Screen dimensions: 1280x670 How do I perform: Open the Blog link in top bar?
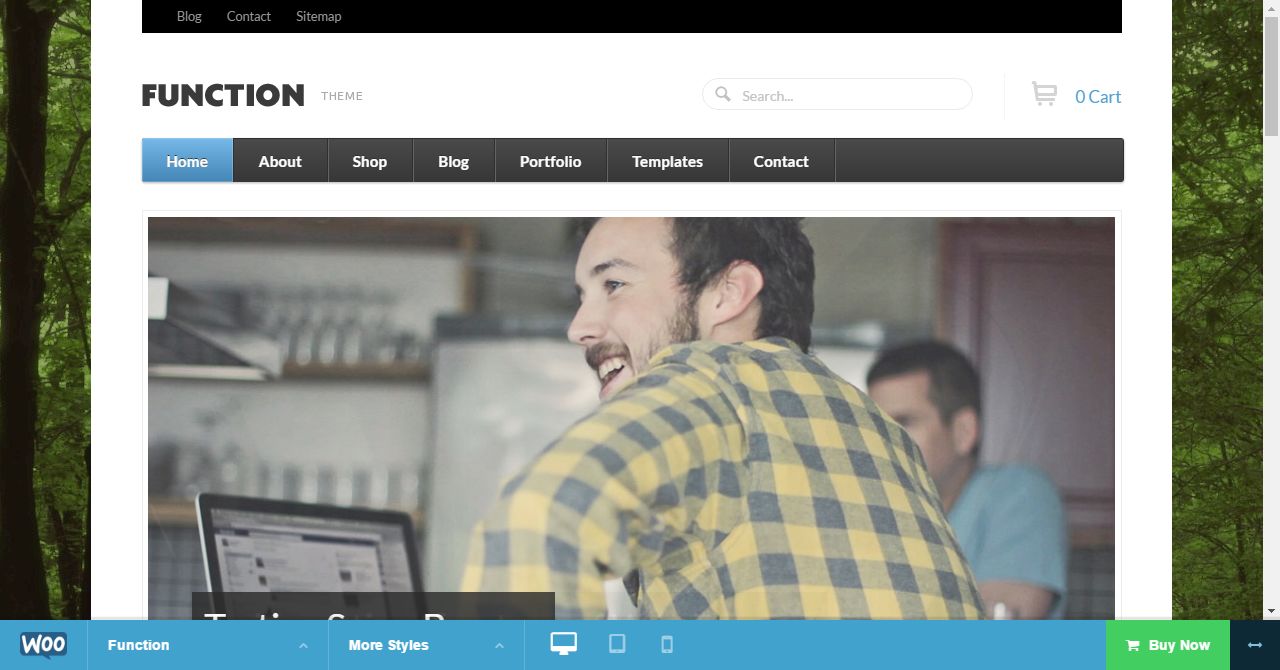(189, 16)
